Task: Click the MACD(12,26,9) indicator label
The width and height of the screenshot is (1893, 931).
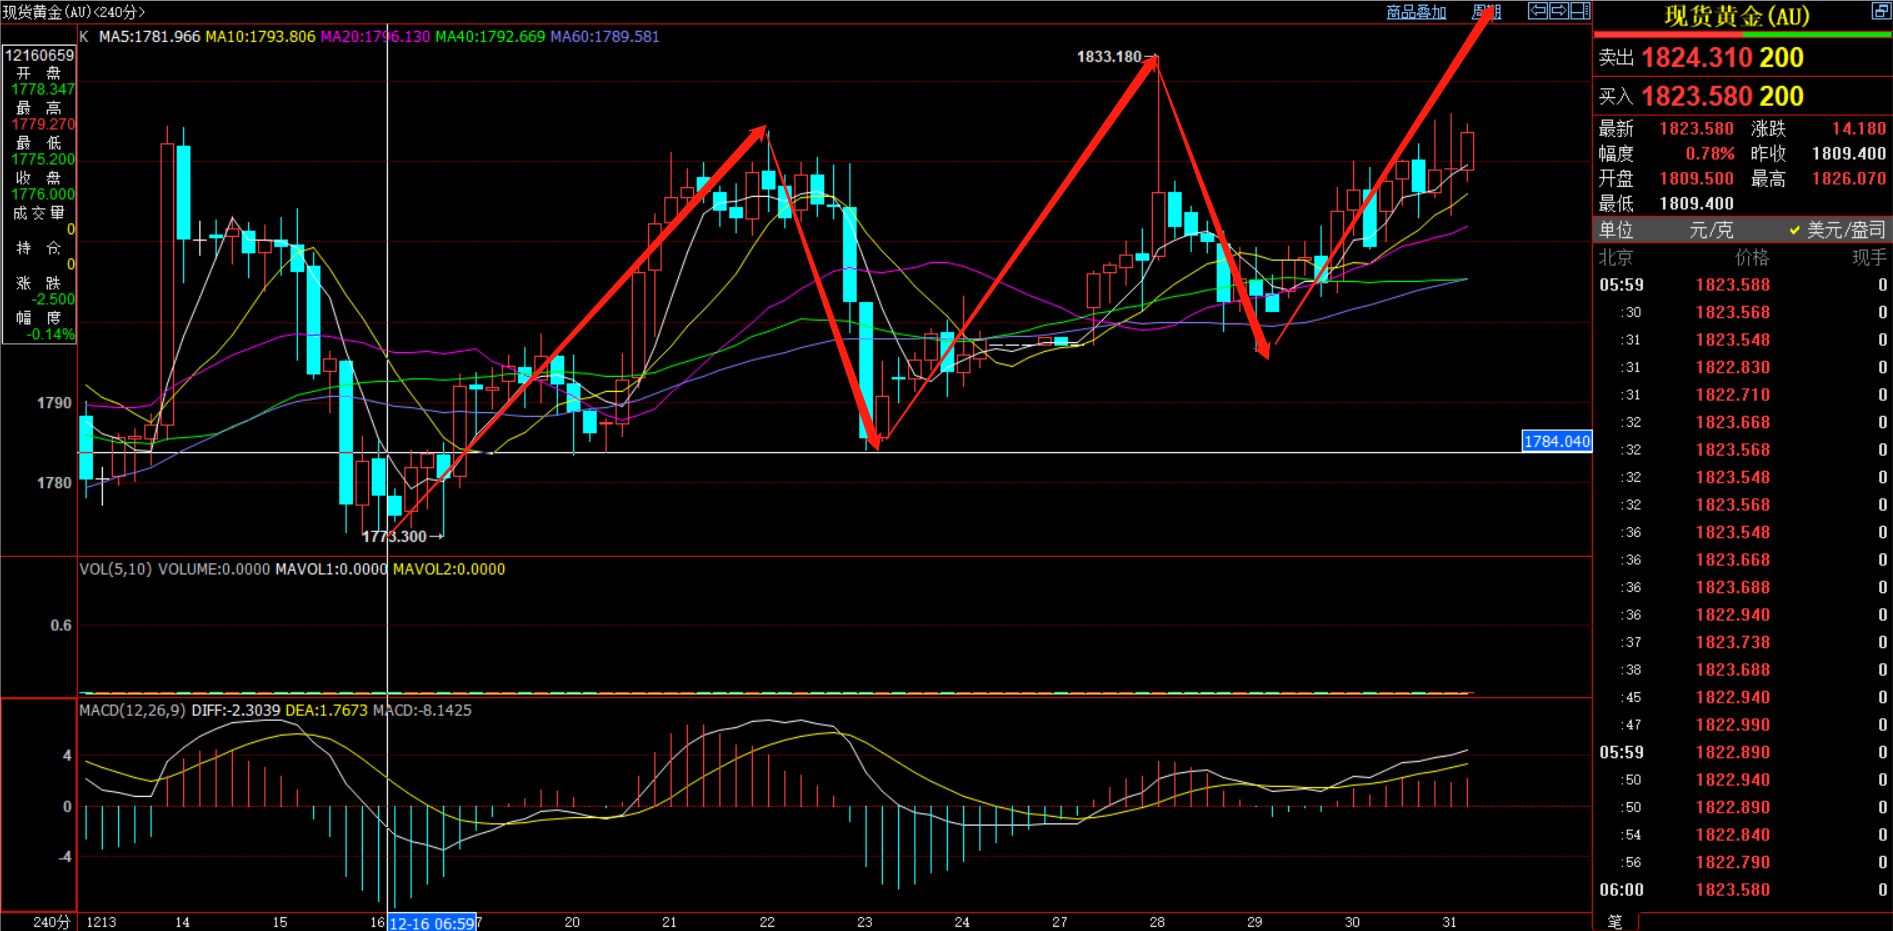Action: click(133, 710)
